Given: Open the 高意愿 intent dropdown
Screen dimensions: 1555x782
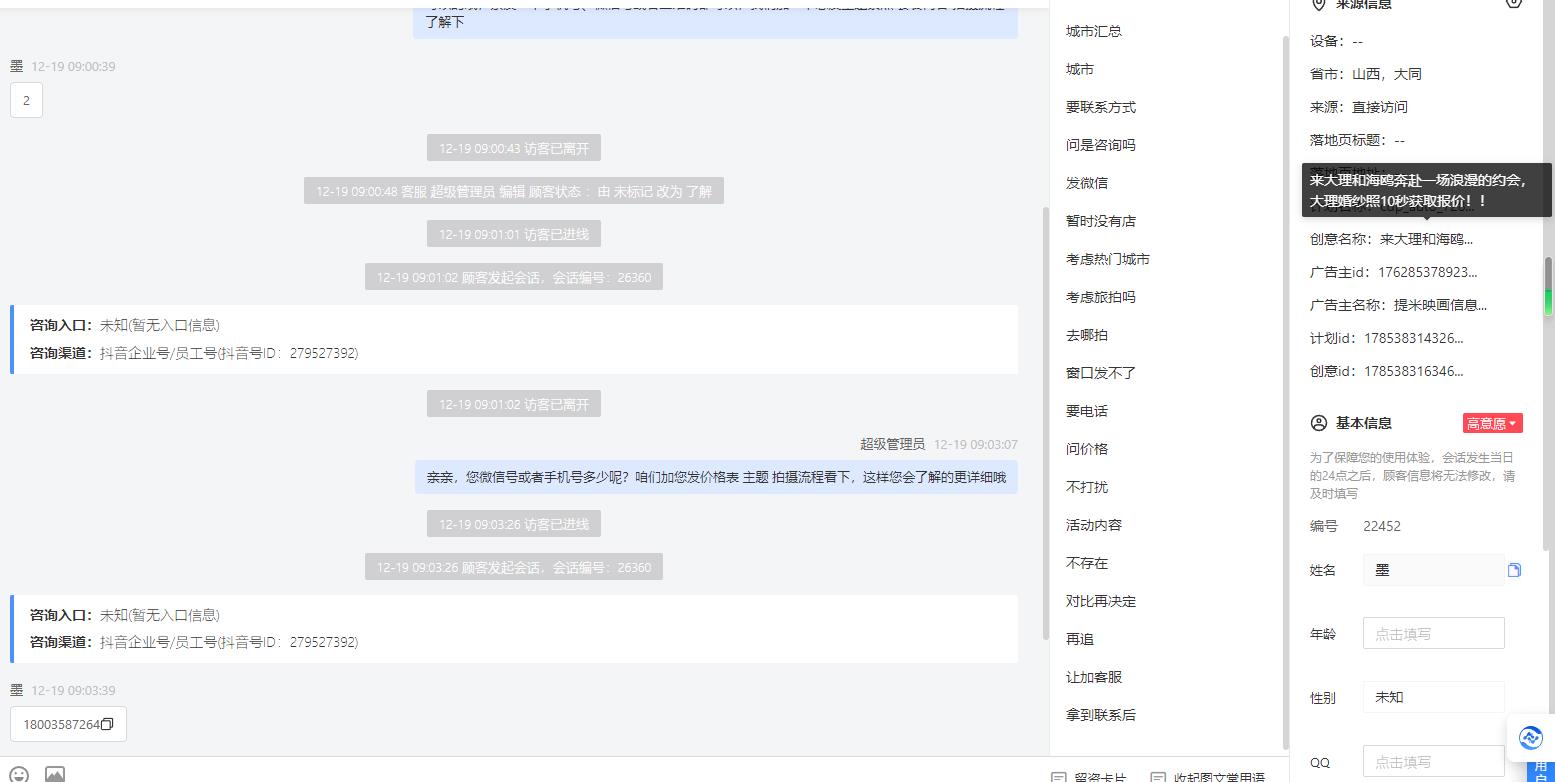Looking at the screenshot, I should tap(1492, 423).
